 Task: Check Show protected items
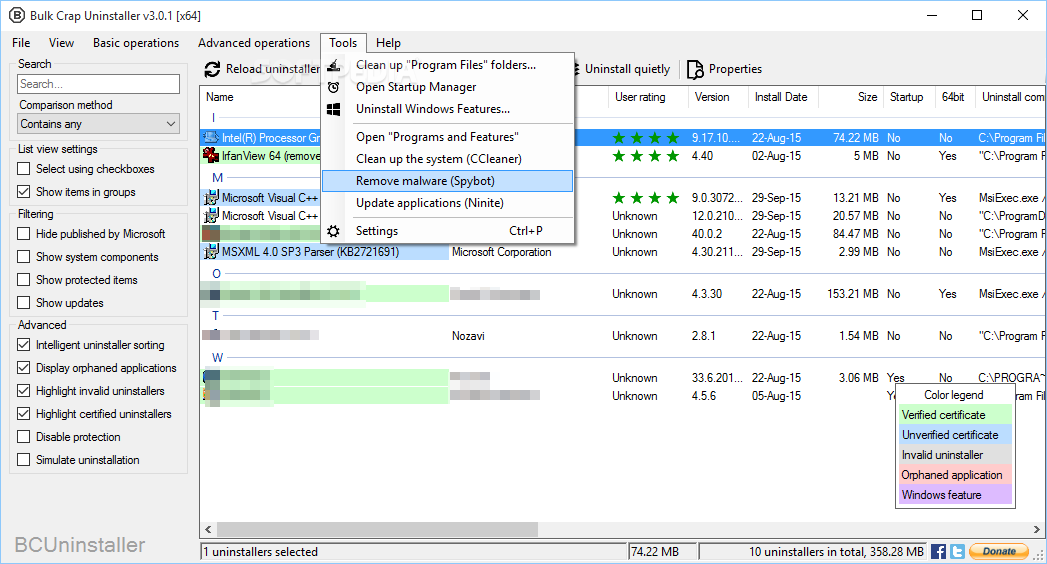(x=23, y=280)
